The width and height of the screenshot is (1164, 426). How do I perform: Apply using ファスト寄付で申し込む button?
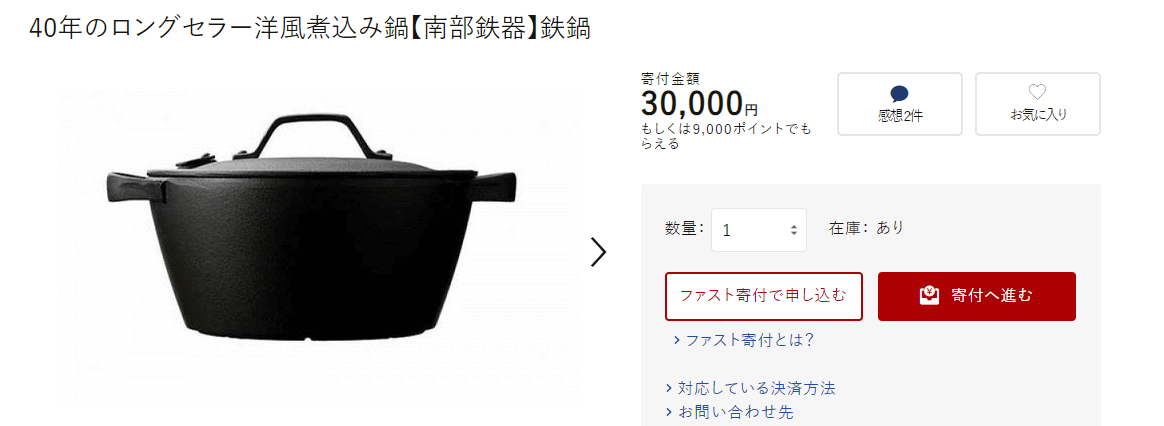[x=764, y=296]
